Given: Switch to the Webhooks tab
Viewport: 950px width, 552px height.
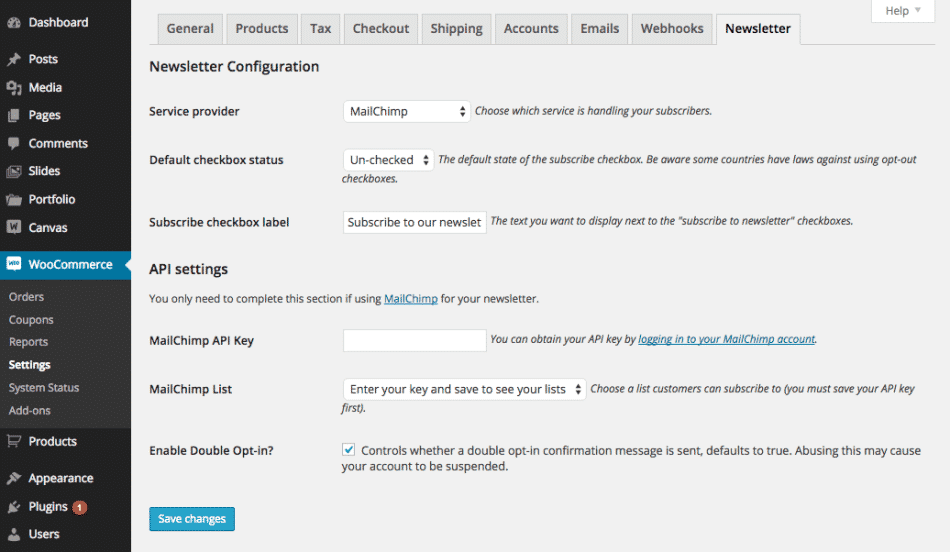Looking at the screenshot, I should click(672, 29).
